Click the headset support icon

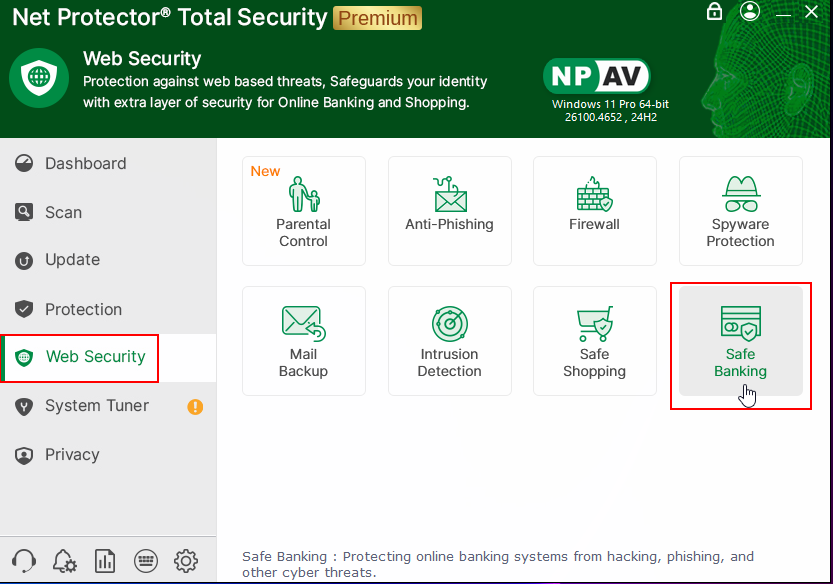click(24, 560)
